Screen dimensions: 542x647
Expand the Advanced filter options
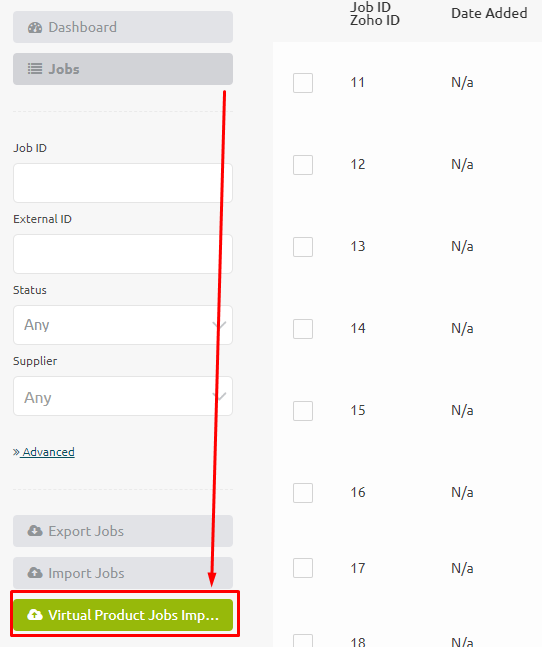(x=48, y=452)
